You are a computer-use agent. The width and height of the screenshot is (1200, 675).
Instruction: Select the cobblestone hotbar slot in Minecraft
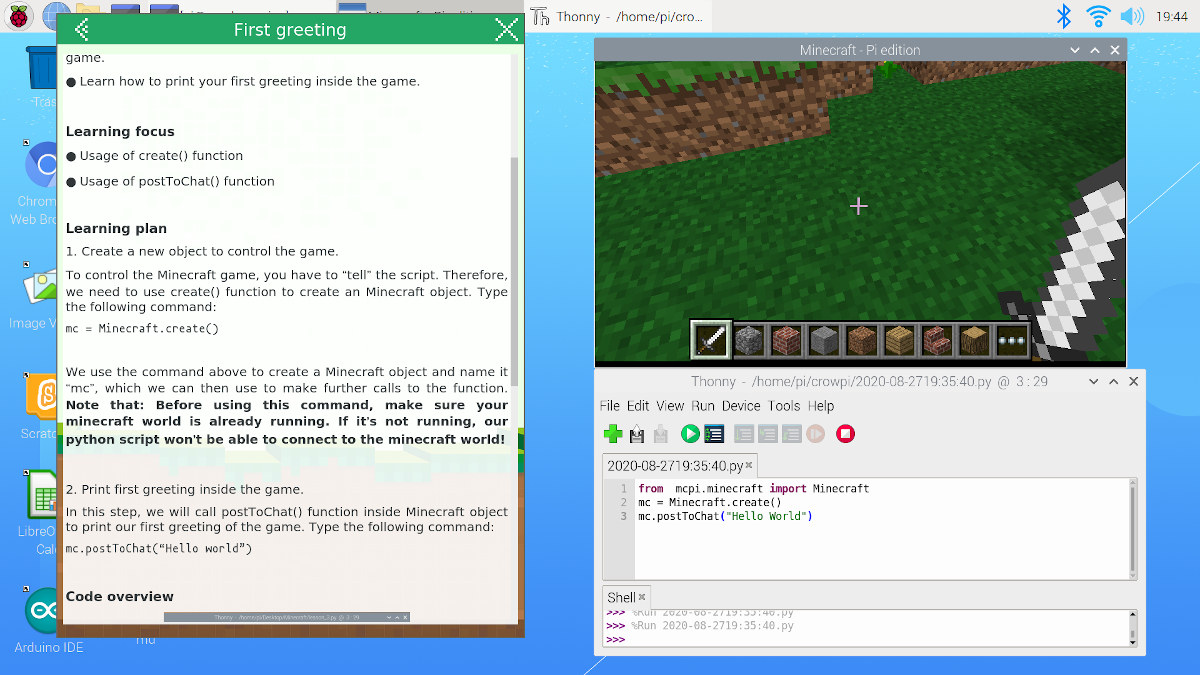pos(749,341)
